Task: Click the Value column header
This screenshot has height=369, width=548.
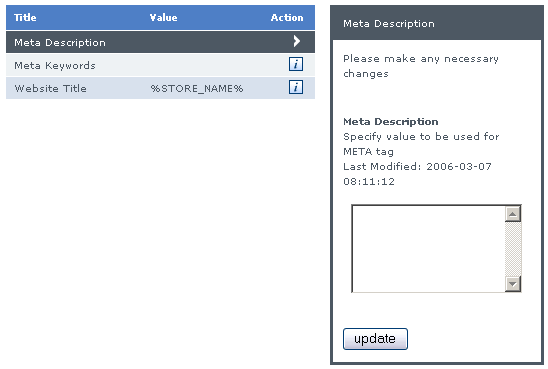Action: pyautogui.click(x=163, y=17)
